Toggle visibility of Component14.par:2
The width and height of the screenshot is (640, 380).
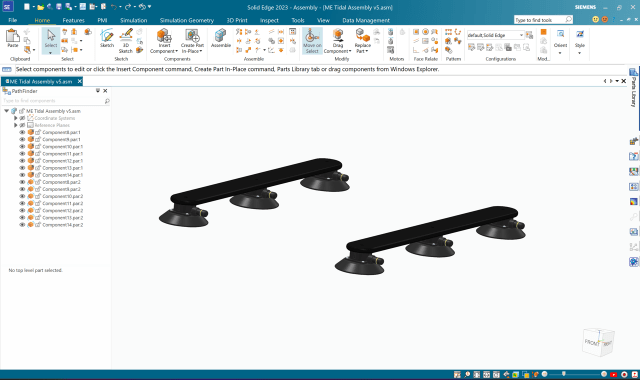coord(22,225)
